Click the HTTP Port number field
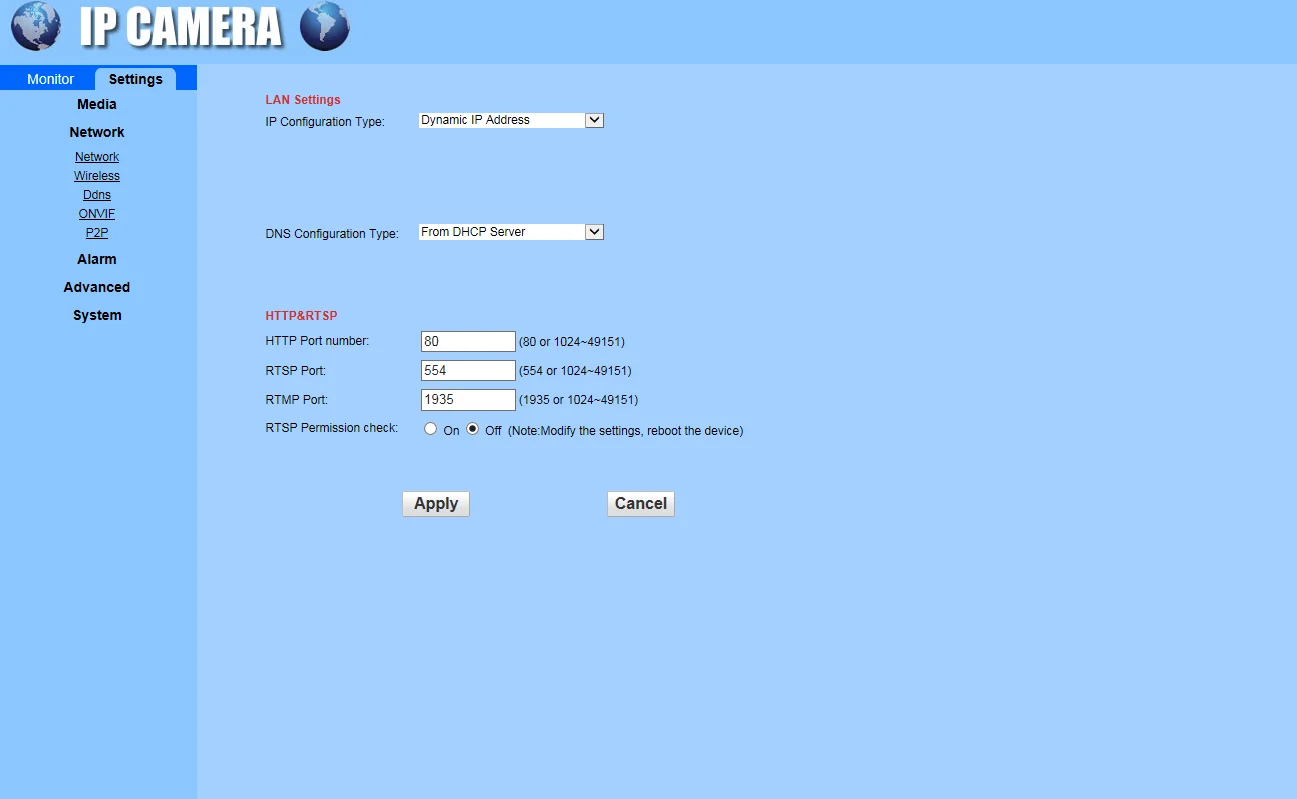The height and width of the screenshot is (799, 1297). (x=468, y=341)
